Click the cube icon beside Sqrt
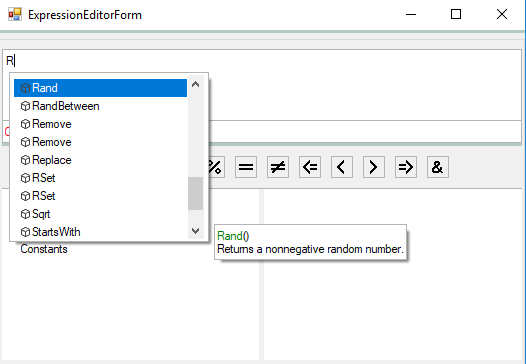This screenshot has height=364, width=526. coord(25,214)
